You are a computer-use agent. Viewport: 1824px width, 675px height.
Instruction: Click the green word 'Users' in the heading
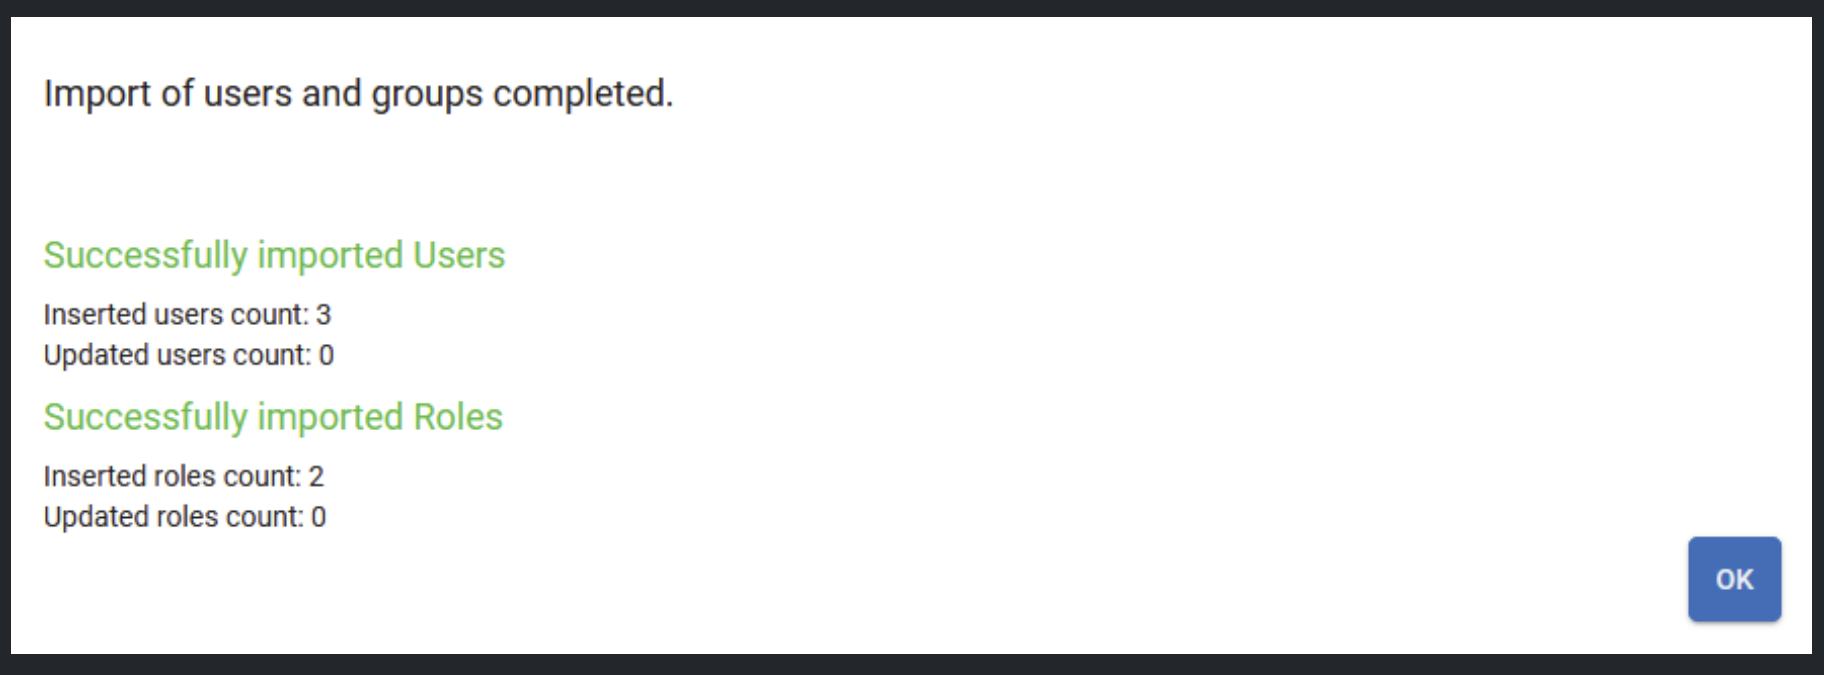coord(459,255)
